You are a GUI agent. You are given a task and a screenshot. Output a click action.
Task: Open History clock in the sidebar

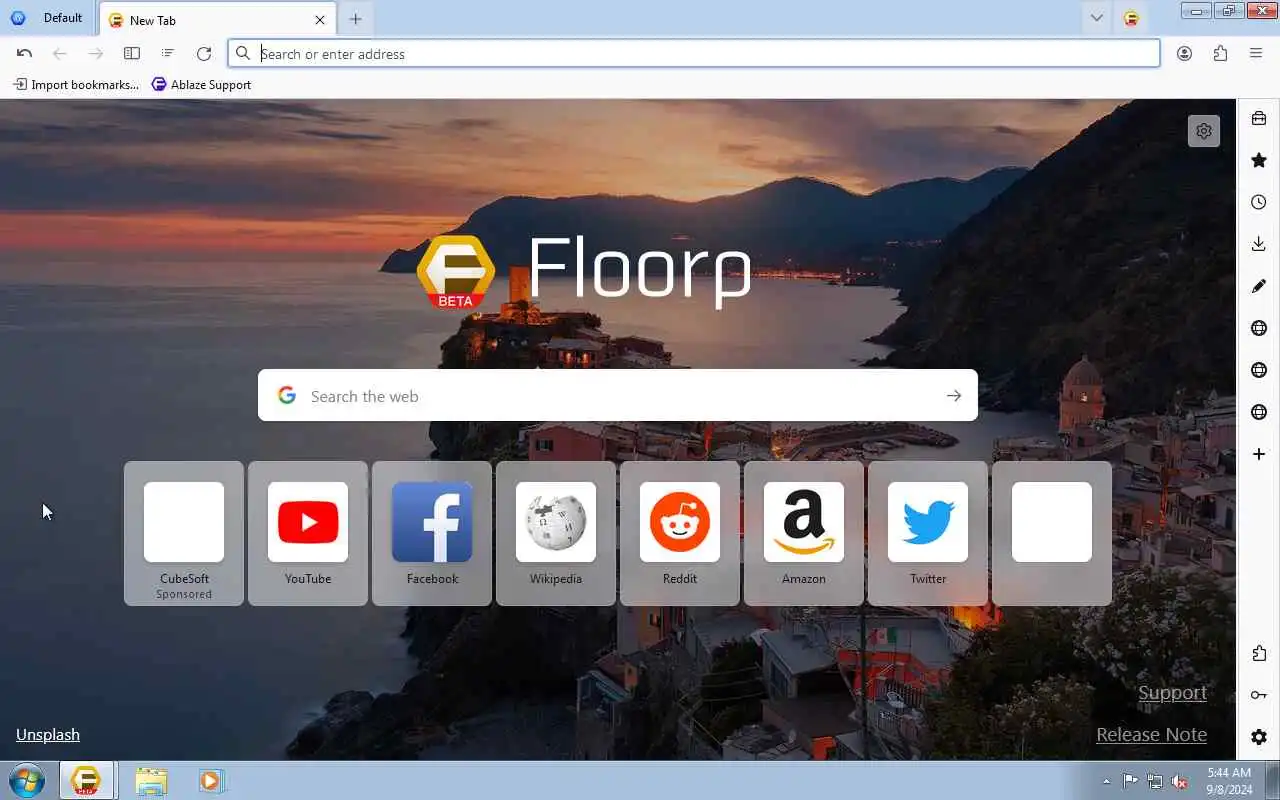click(x=1259, y=202)
